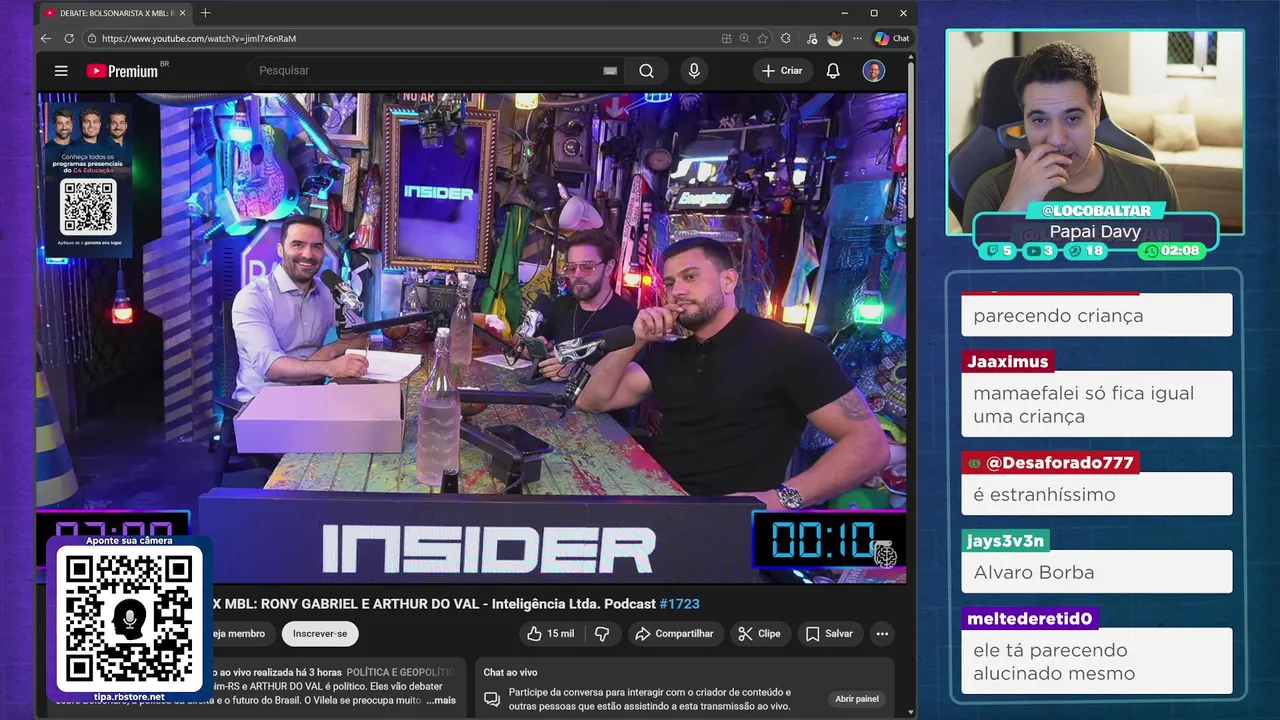Open YouTube notifications bell
The height and width of the screenshot is (720, 1280).
(x=833, y=71)
